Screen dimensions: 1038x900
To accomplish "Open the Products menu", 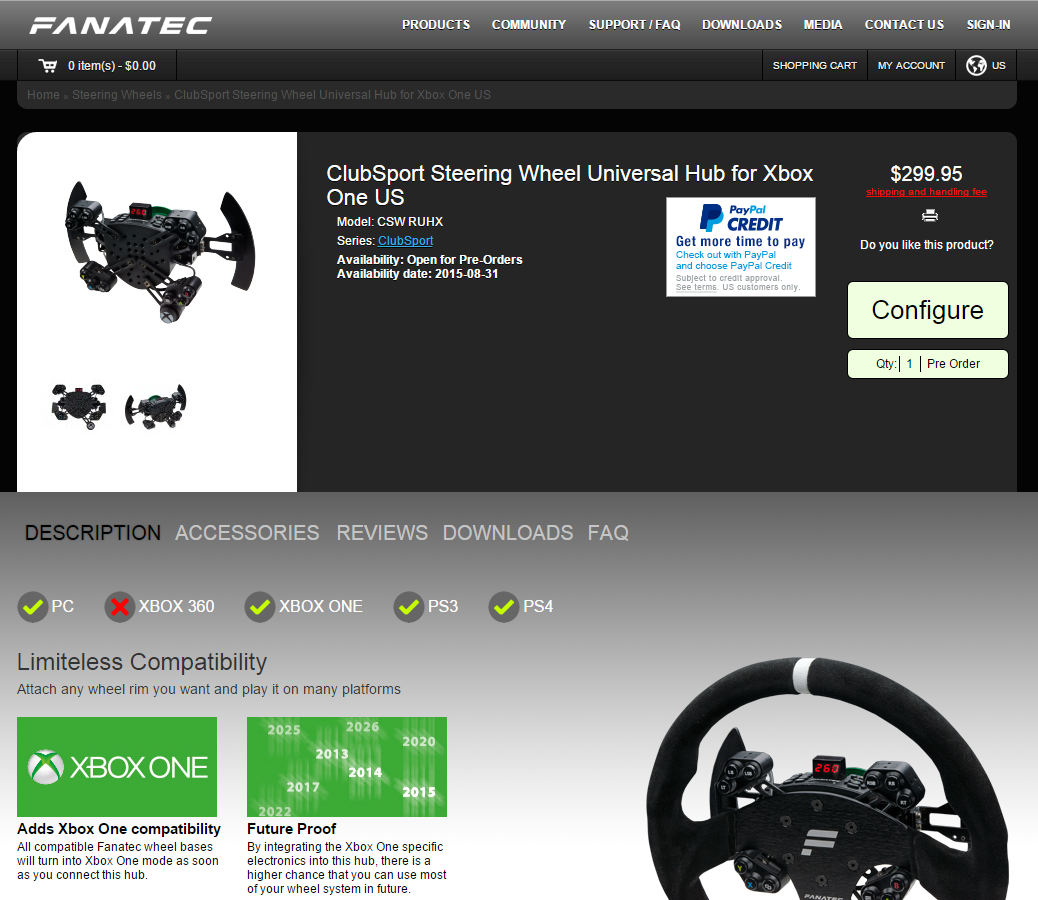I will pyautogui.click(x=436, y=25).
